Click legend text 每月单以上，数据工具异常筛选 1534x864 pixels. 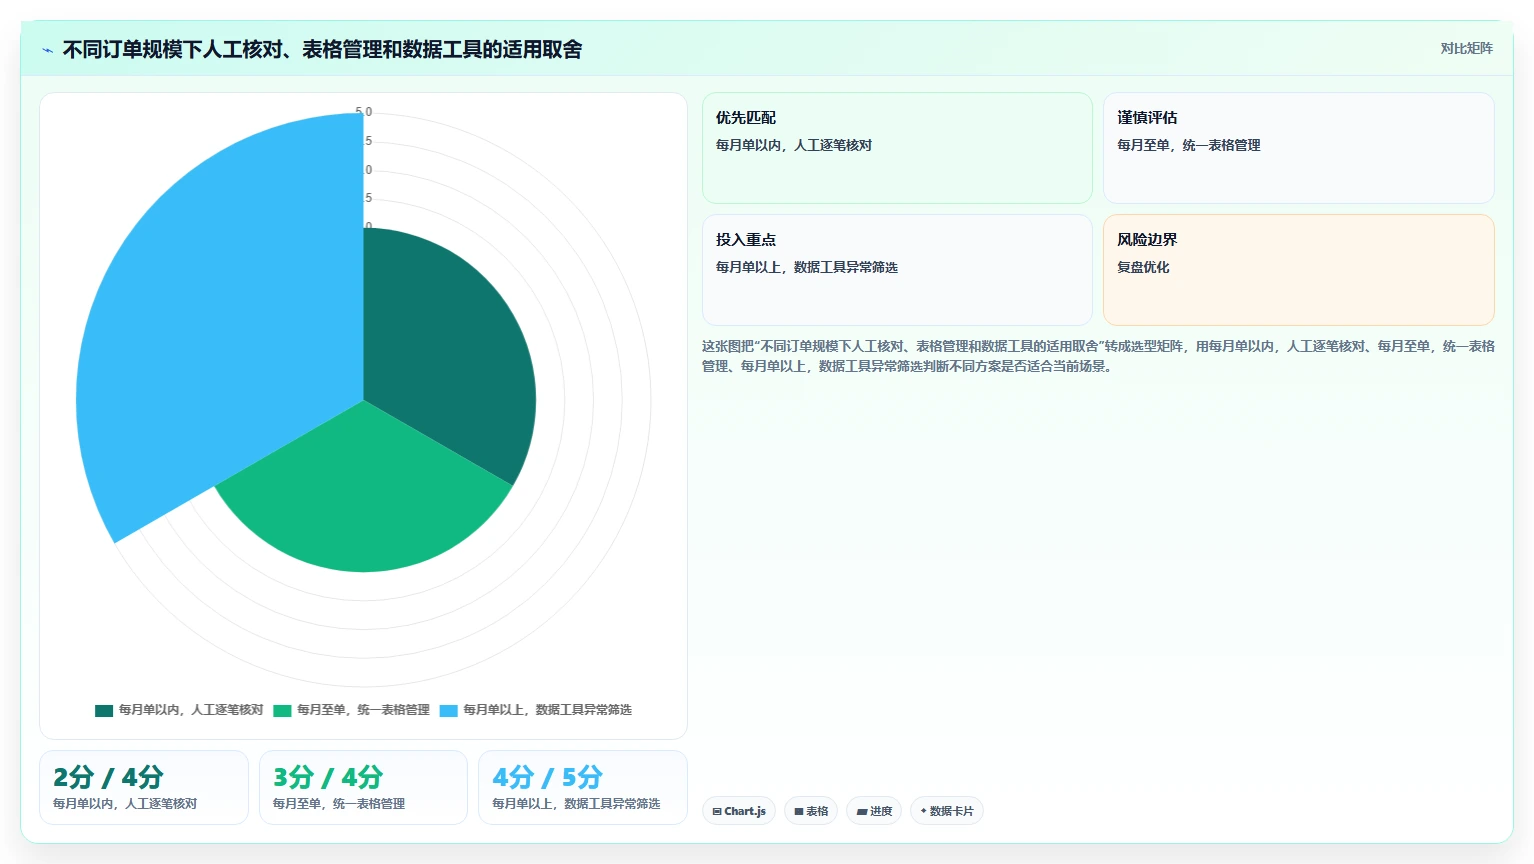pos(547,710)
